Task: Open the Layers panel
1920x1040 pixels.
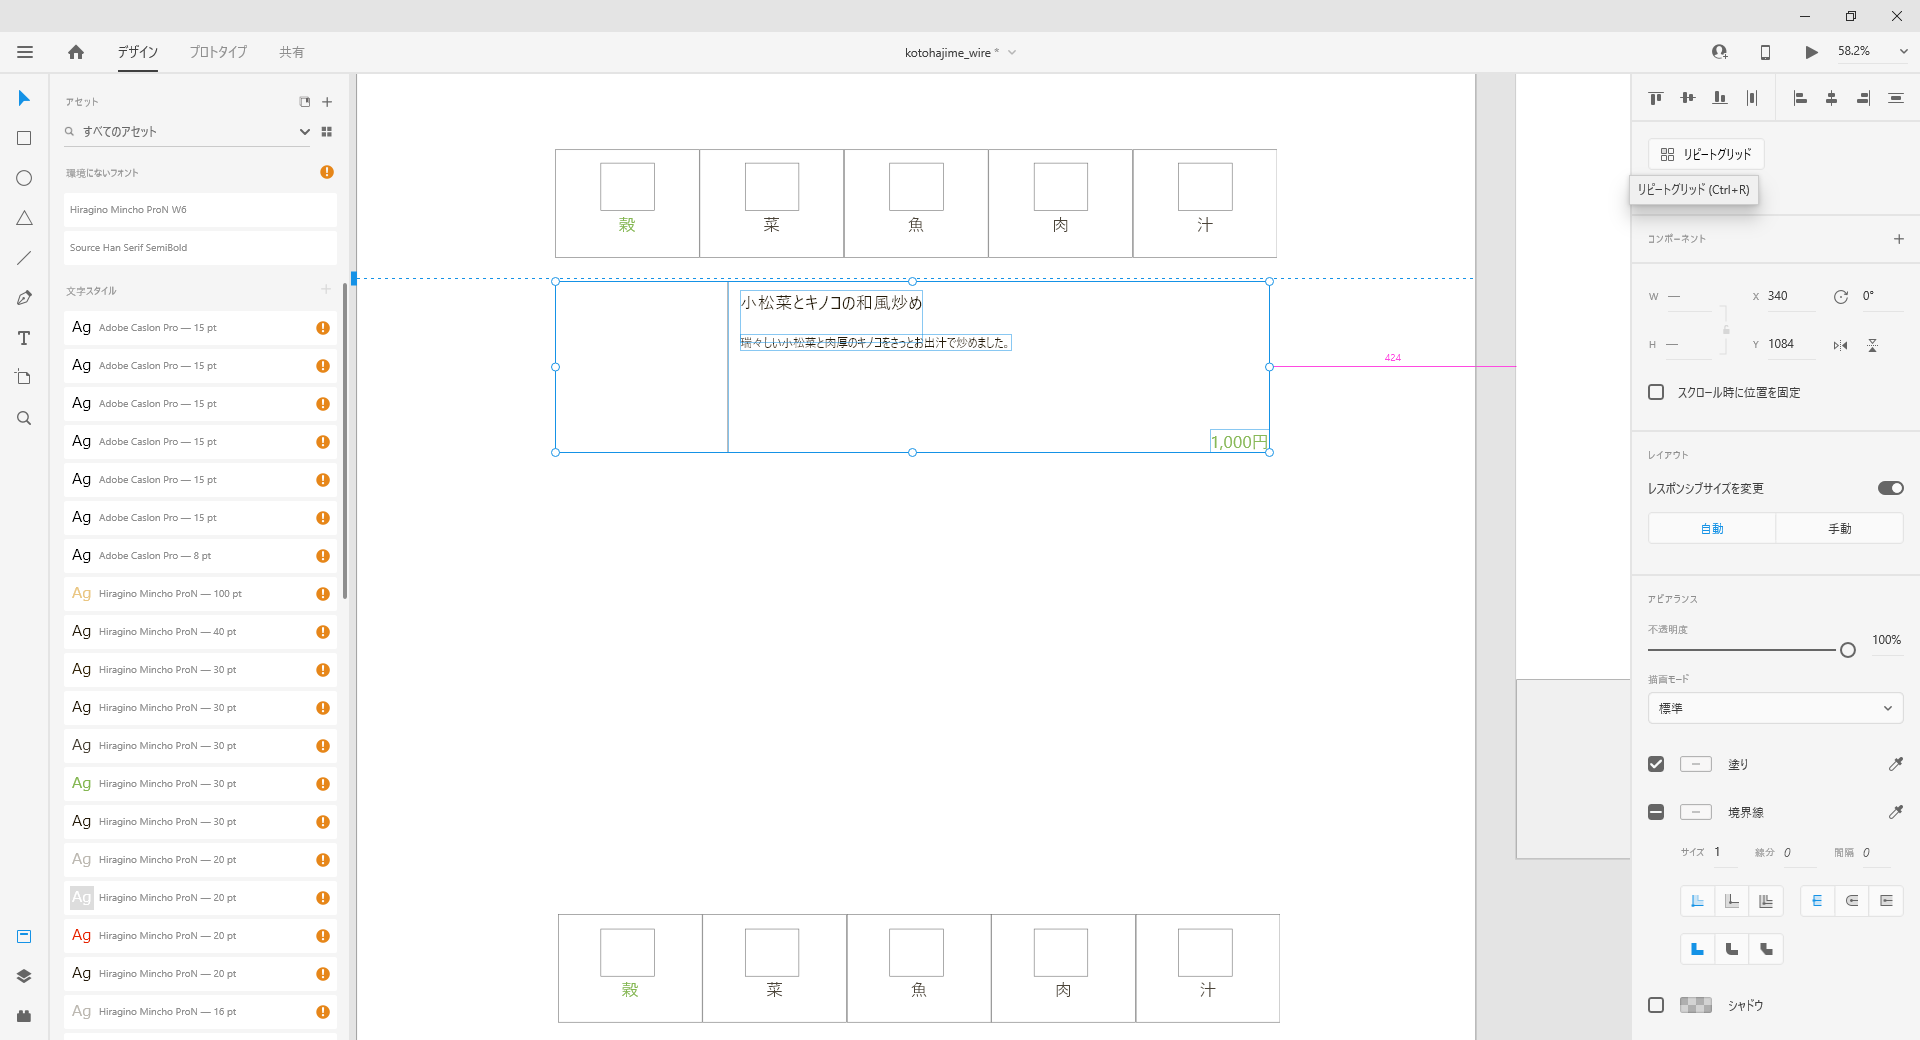Action: (x=24, y=976)
